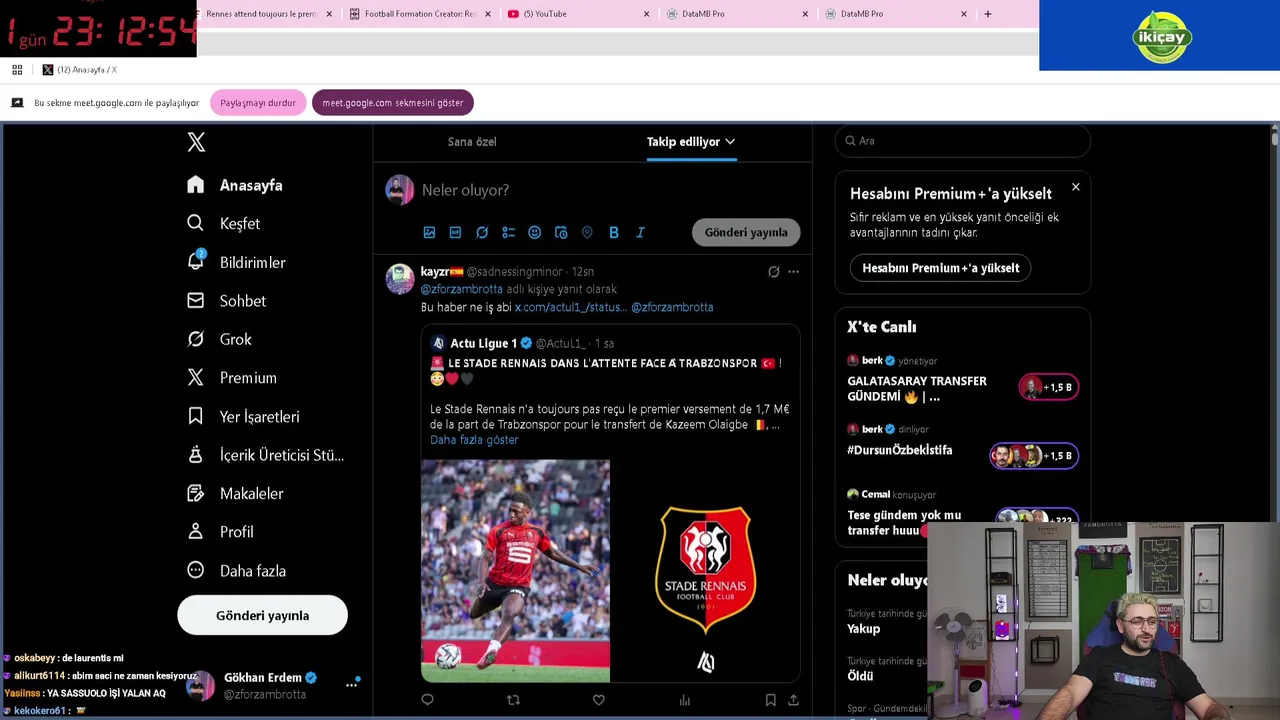Click Paylaşmayı durdur button
Image resolution: width=1280 pixels, height=720 pixels.
258,103
